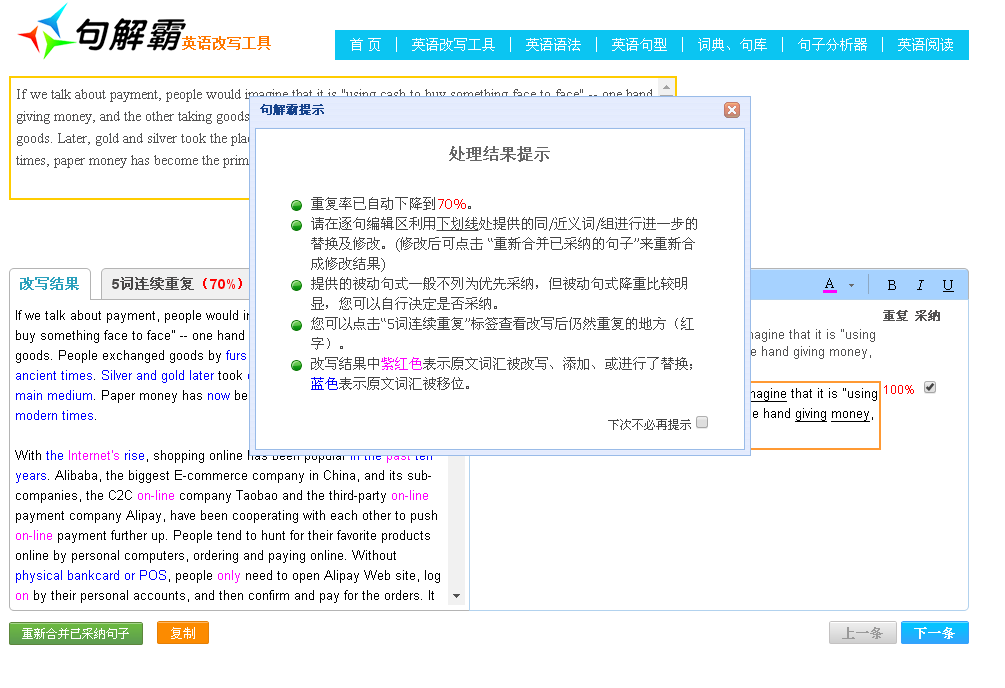Click the 采纳 column header

[927, 315]
